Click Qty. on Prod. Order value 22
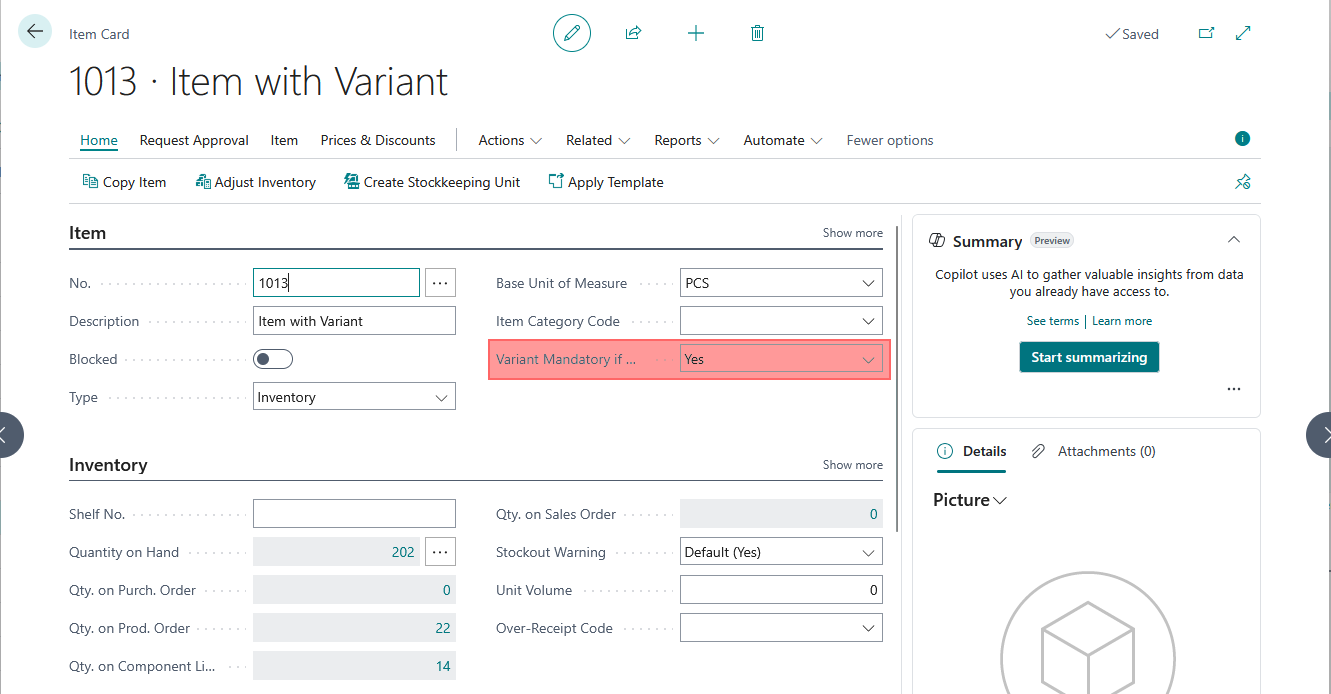Viewport: 1331px width, 694px height. 442,628
